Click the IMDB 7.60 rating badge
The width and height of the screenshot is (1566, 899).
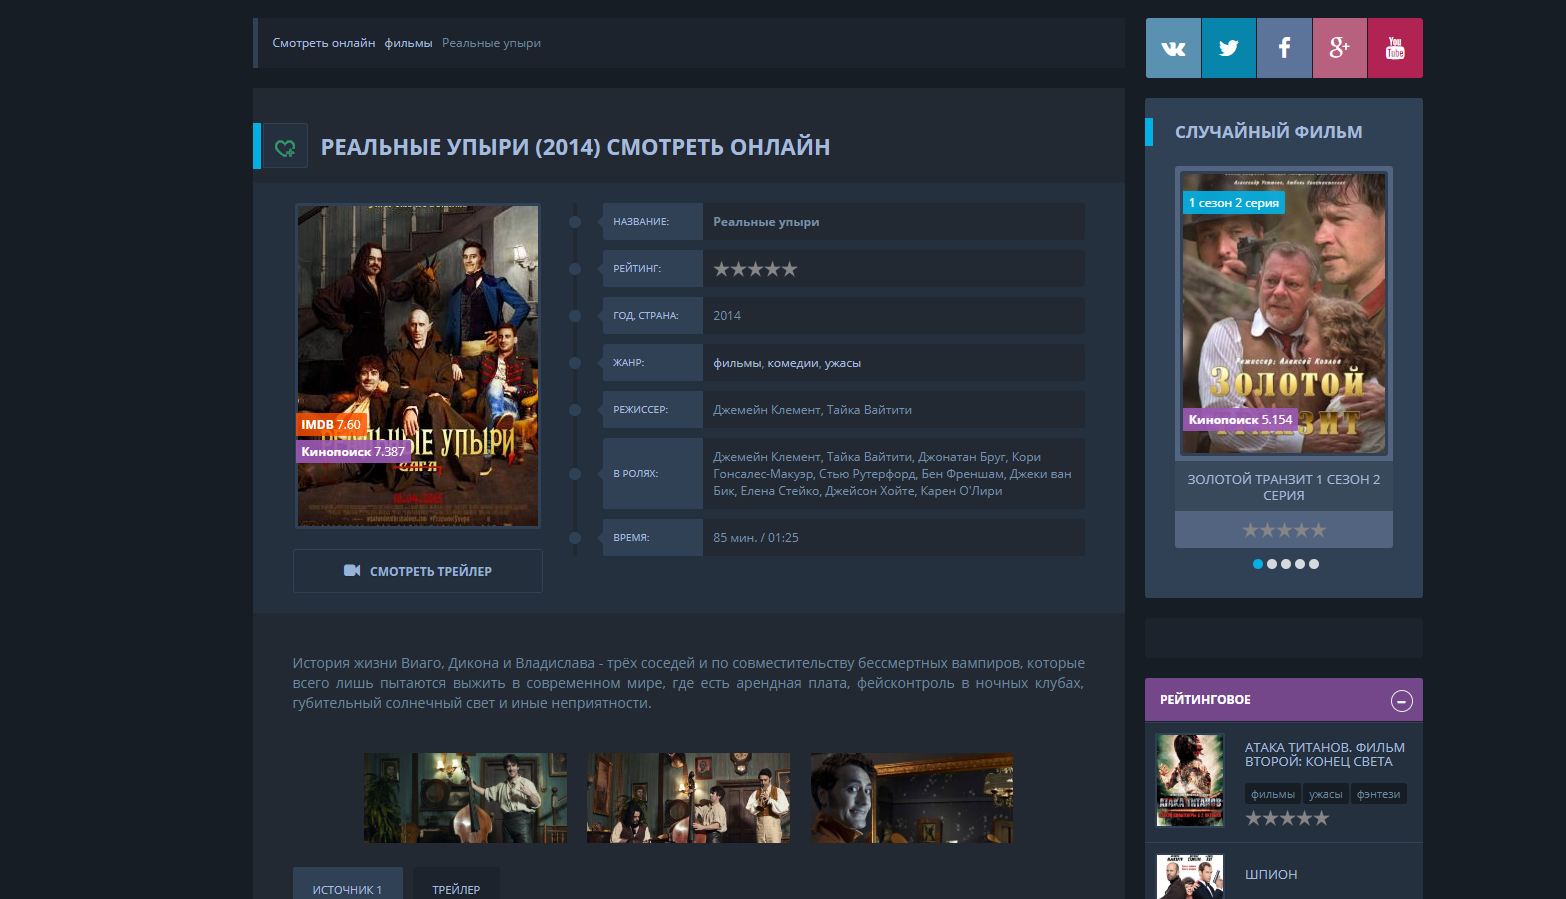[330, 425]
